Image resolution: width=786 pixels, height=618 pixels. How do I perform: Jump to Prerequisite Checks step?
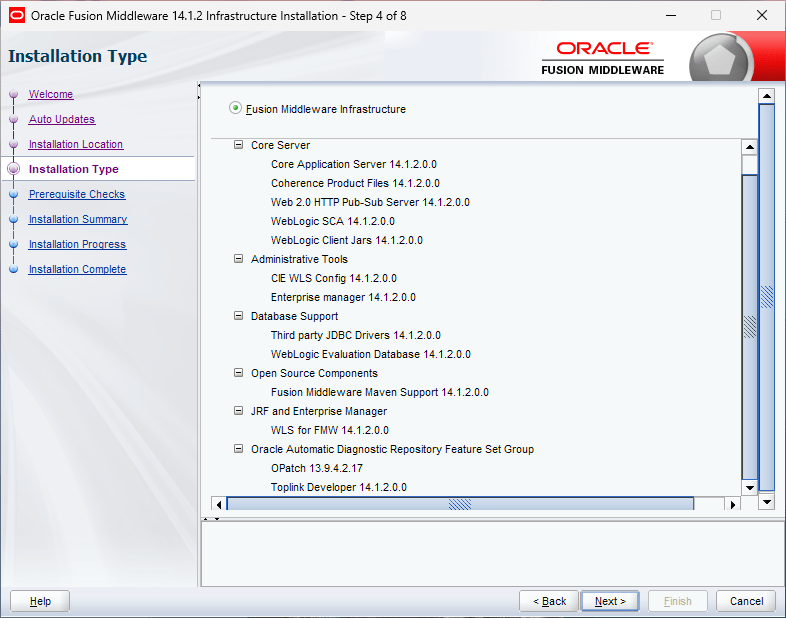(x=77, y=194)
